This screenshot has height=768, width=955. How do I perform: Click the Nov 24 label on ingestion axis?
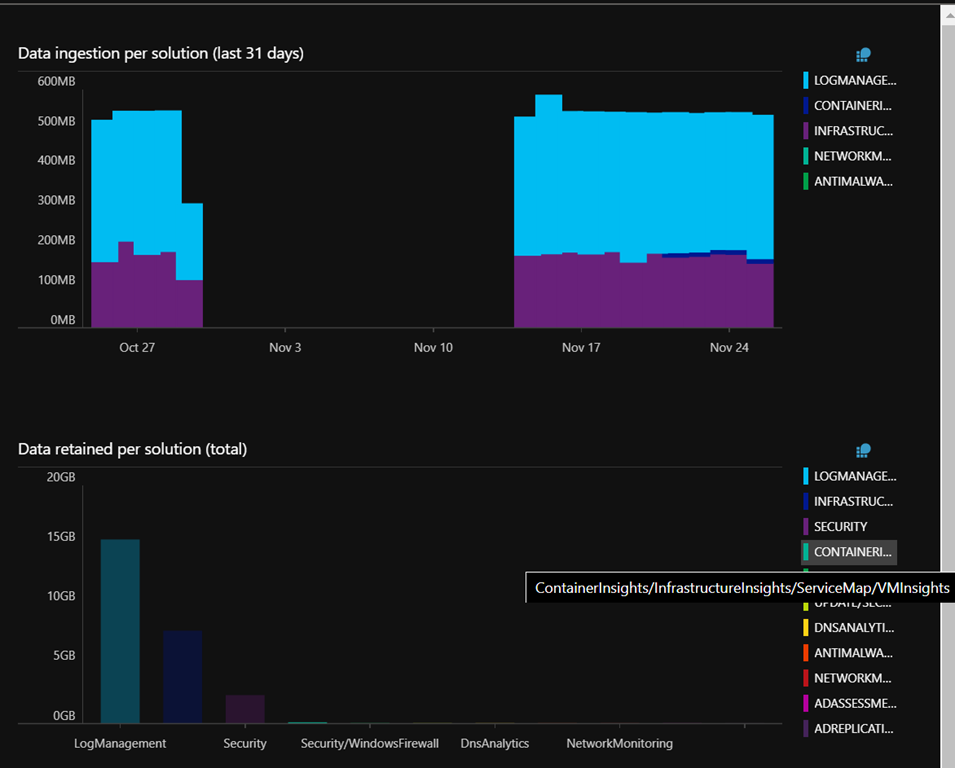pyautogui.click(x=729, y=347)
